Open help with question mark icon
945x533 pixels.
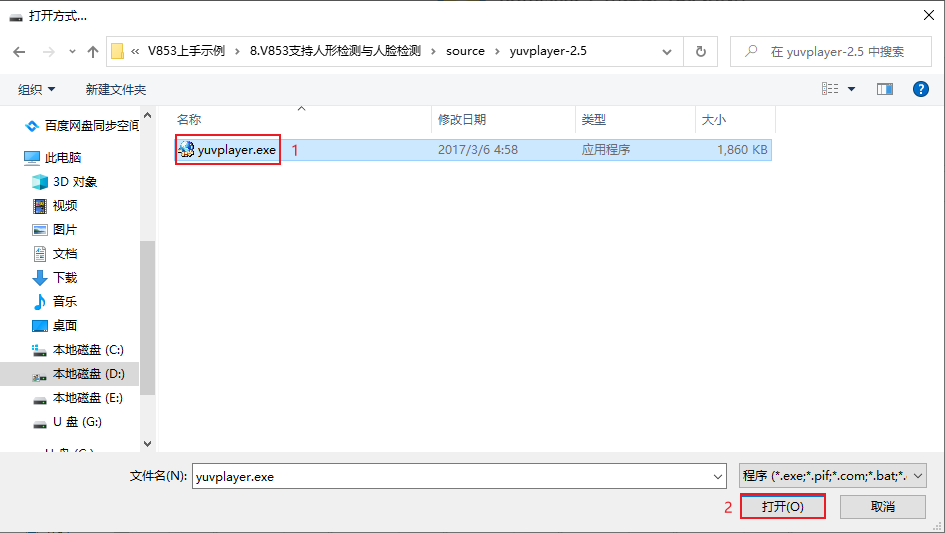[x=920, y=89]
